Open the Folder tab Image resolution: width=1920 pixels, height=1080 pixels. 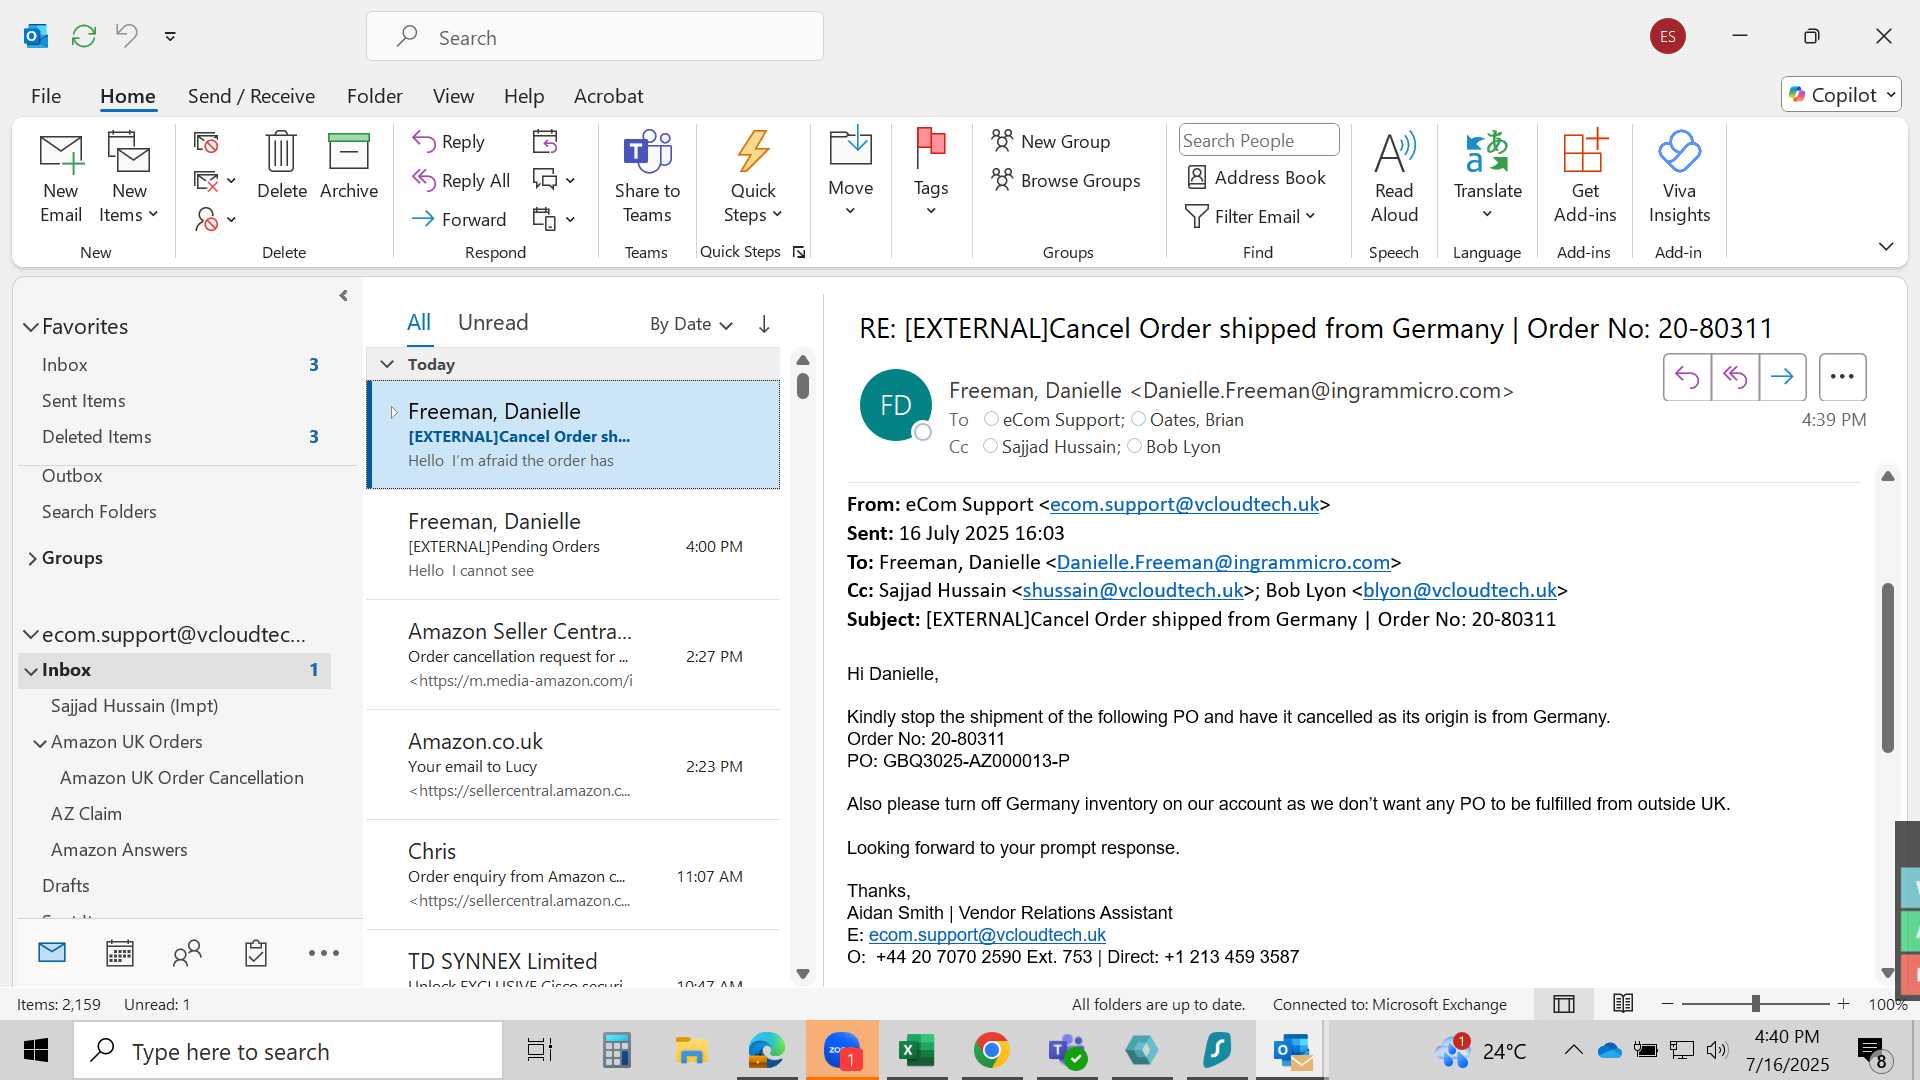[375, 96]
